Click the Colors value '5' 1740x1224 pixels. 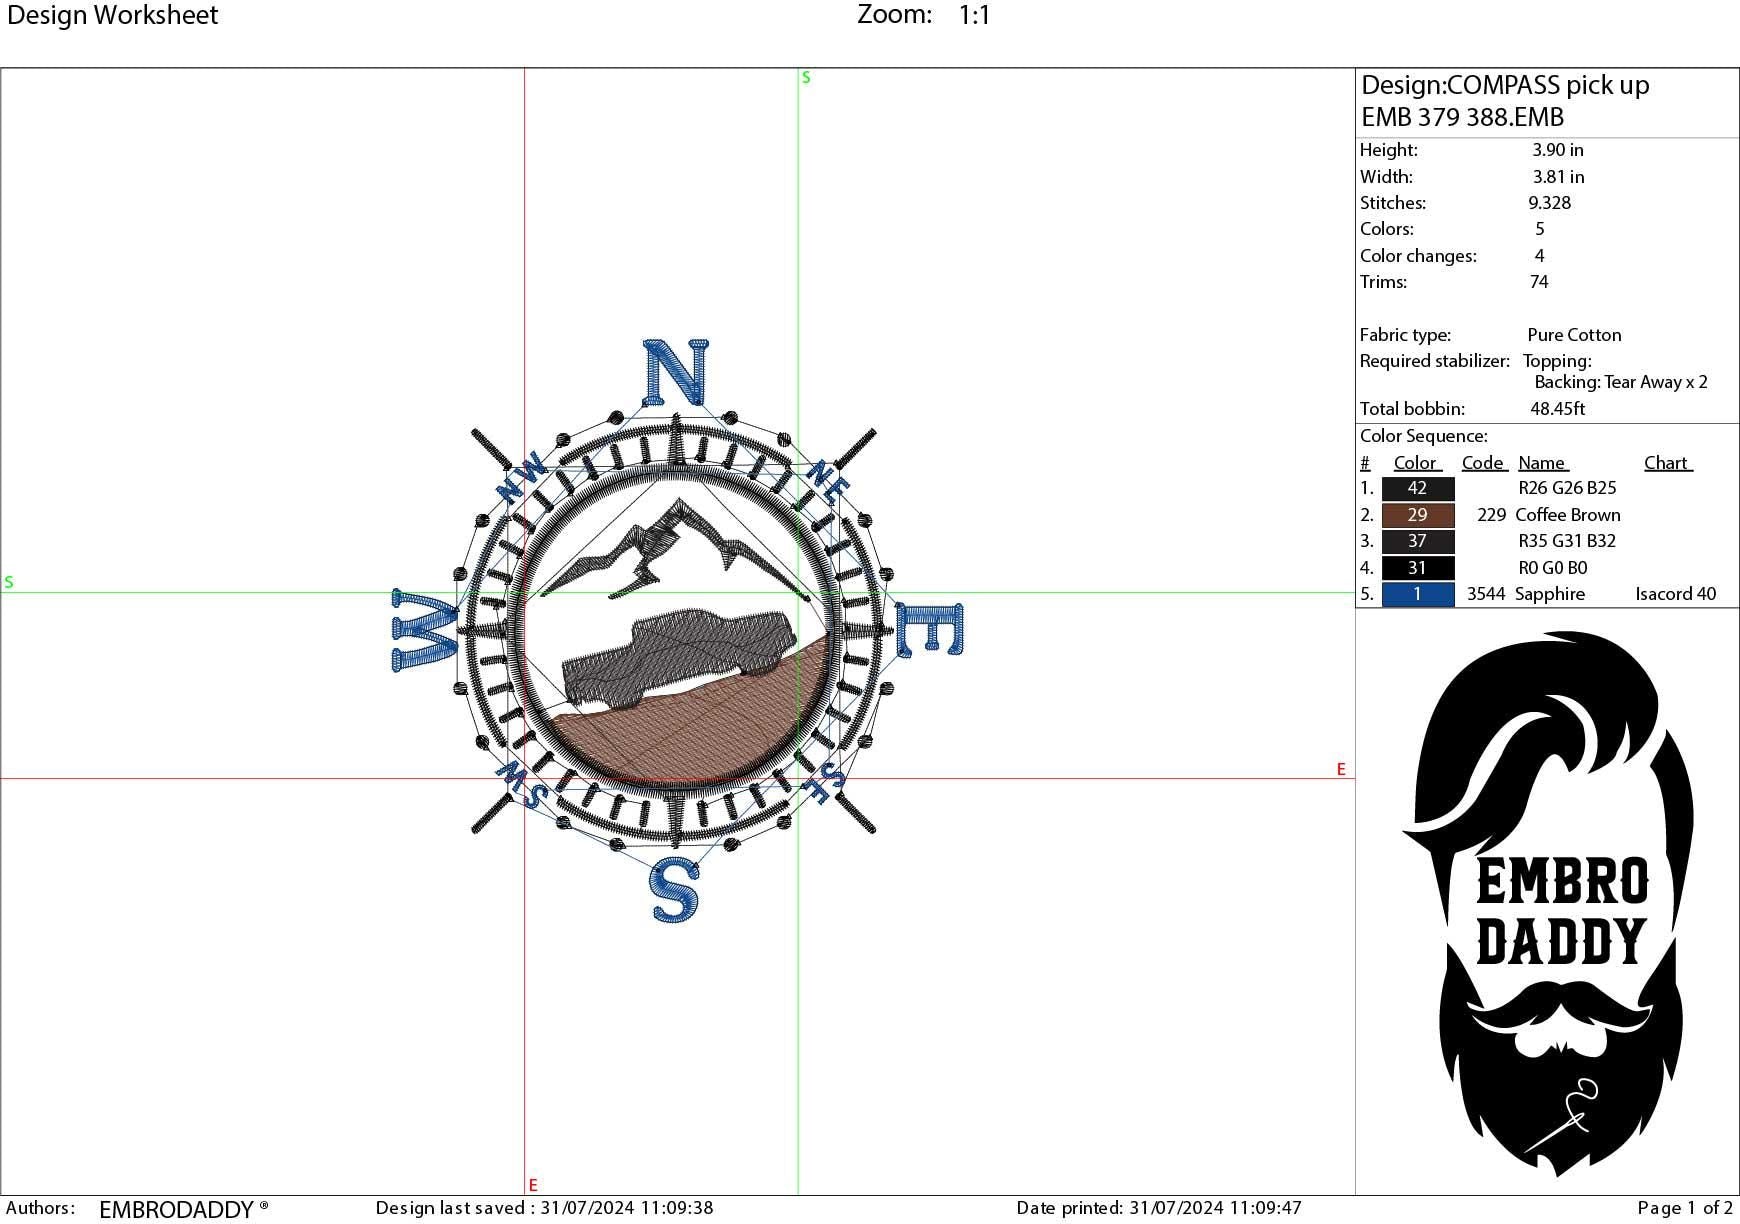pos(1540,229)
